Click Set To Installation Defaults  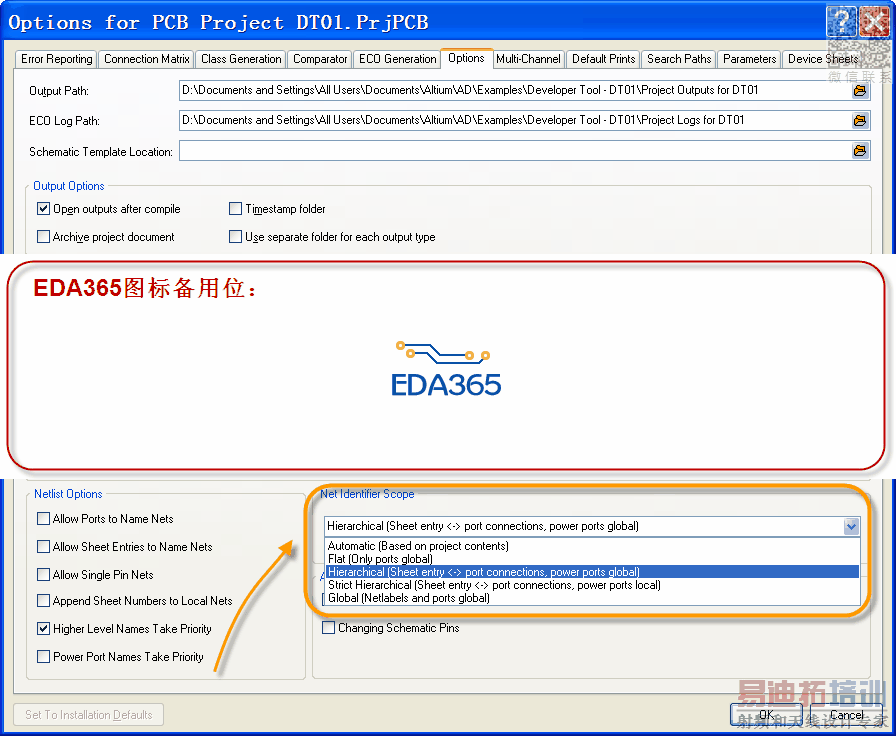click(89, 715)
